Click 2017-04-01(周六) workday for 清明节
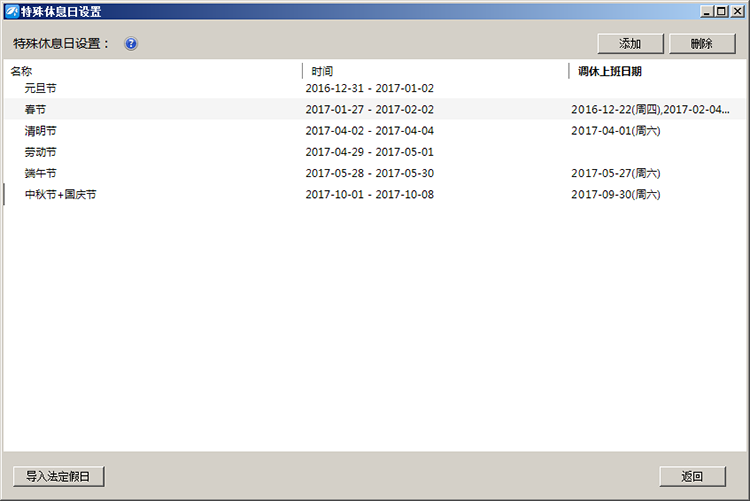The image size is (750, 501). 615,131
